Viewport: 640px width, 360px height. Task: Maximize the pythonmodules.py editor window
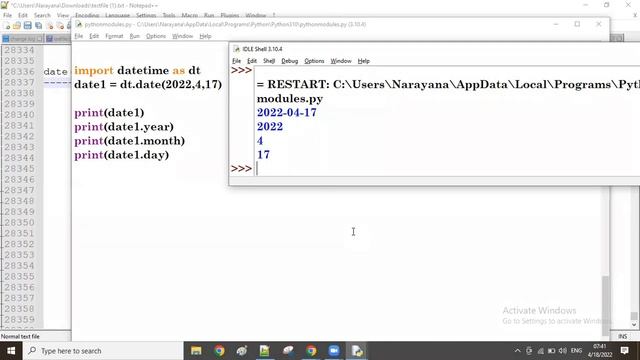[x=577, y=24]
